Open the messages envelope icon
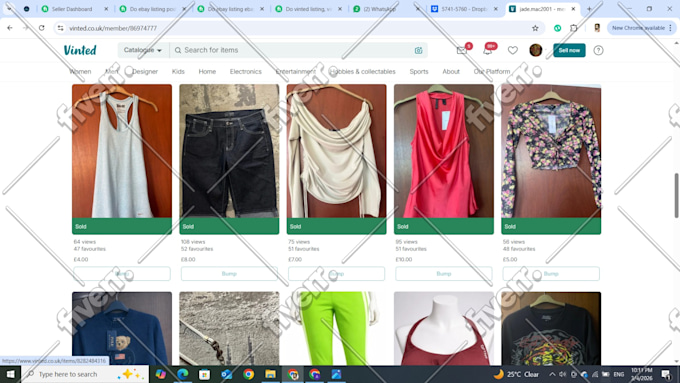This screenshot has height=383, width=680. click(x=462, y=50)
